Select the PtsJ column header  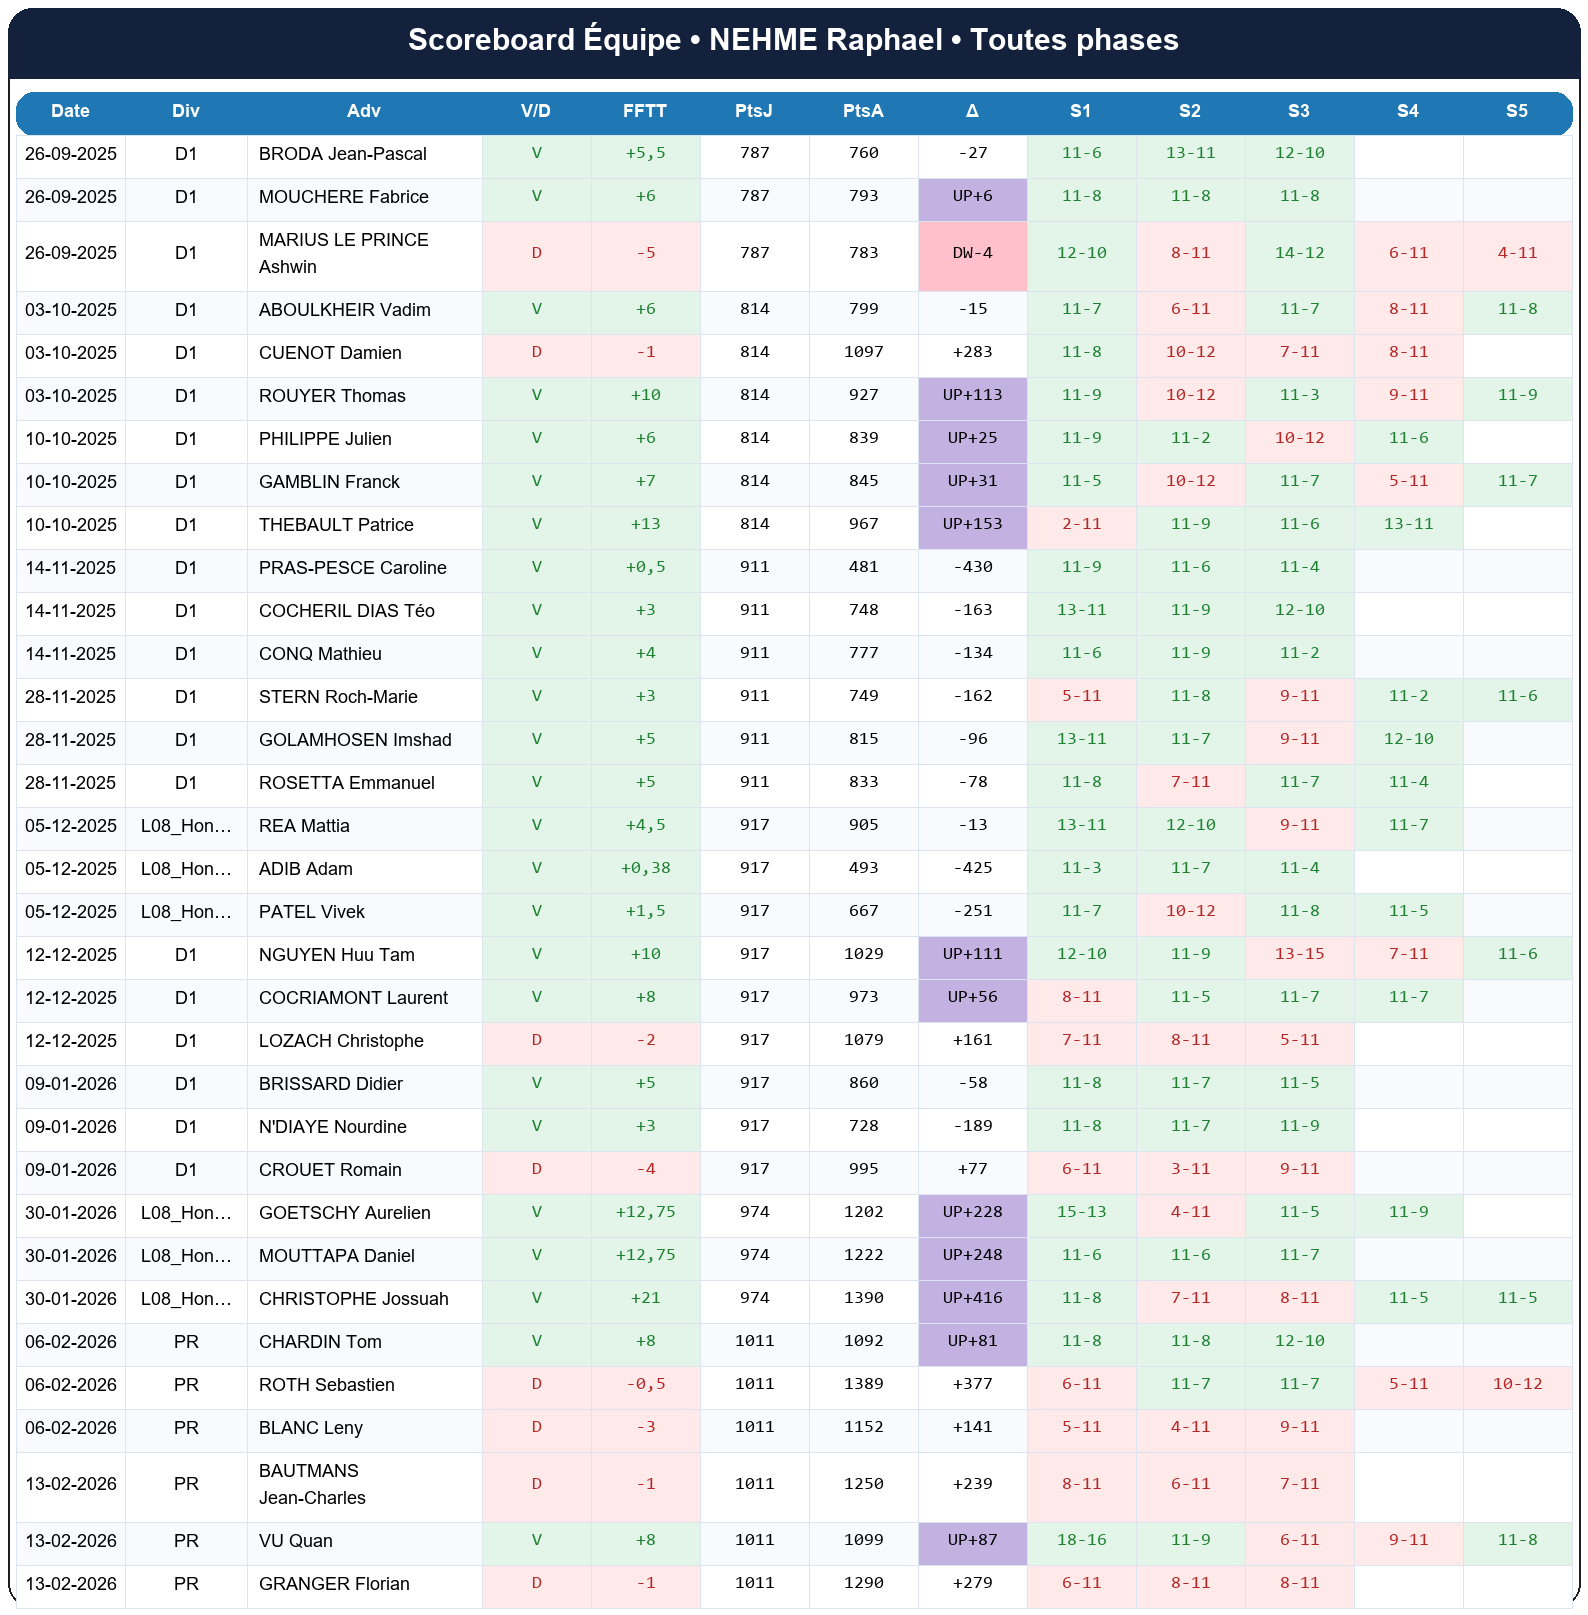point(754,111)
